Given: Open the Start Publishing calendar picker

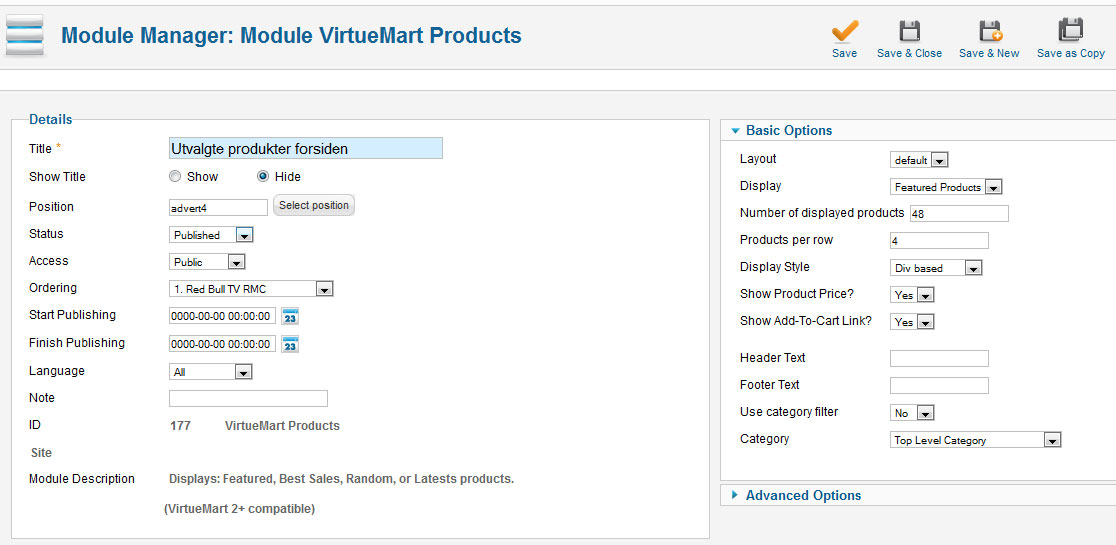Looking at the screenshot, I should point(290,316).
